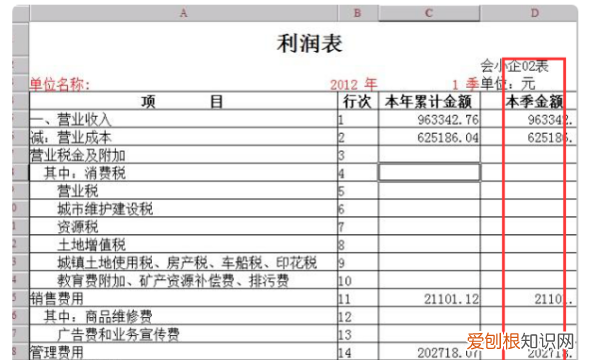Click the 会小企02表 label

pos(514,66)
